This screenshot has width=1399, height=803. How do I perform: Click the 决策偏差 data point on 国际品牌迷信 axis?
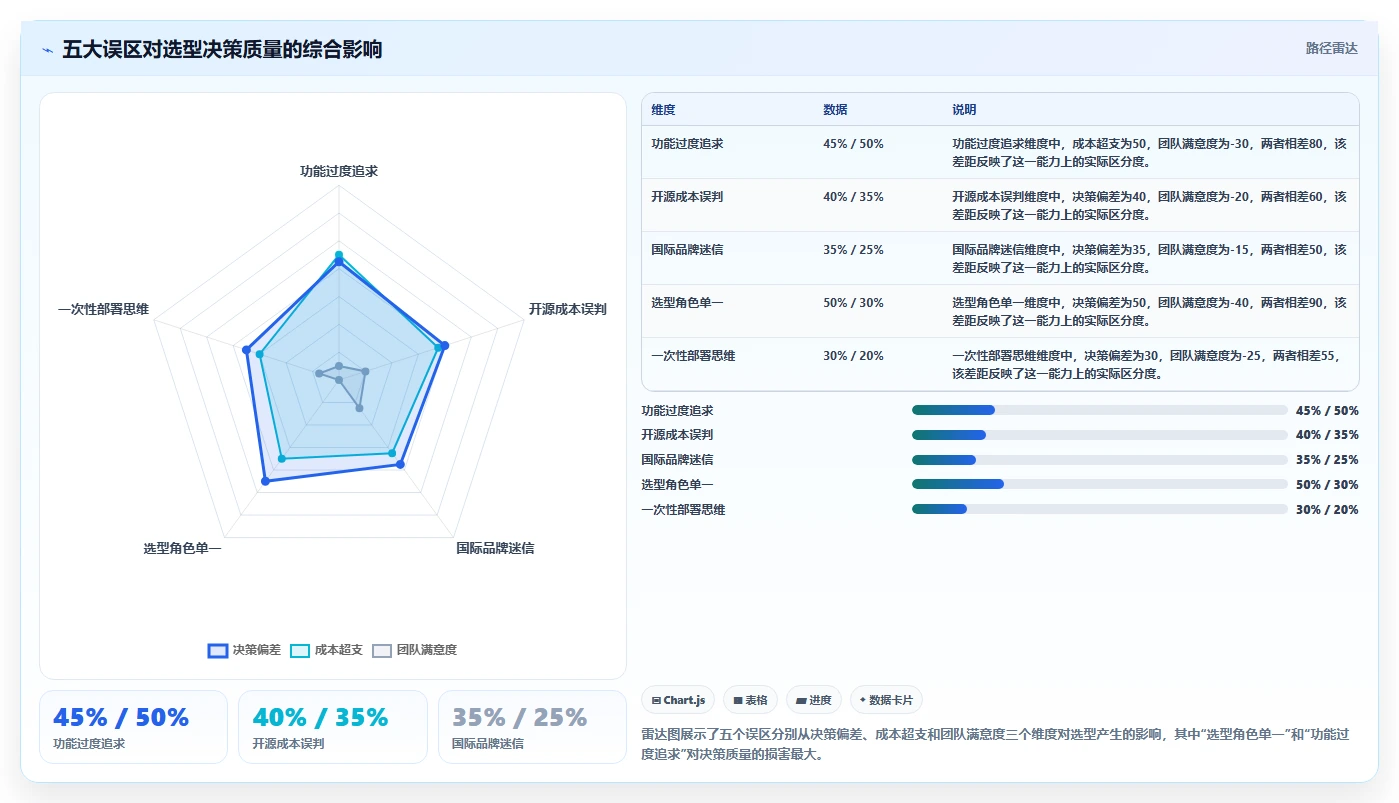pos(400,465)
